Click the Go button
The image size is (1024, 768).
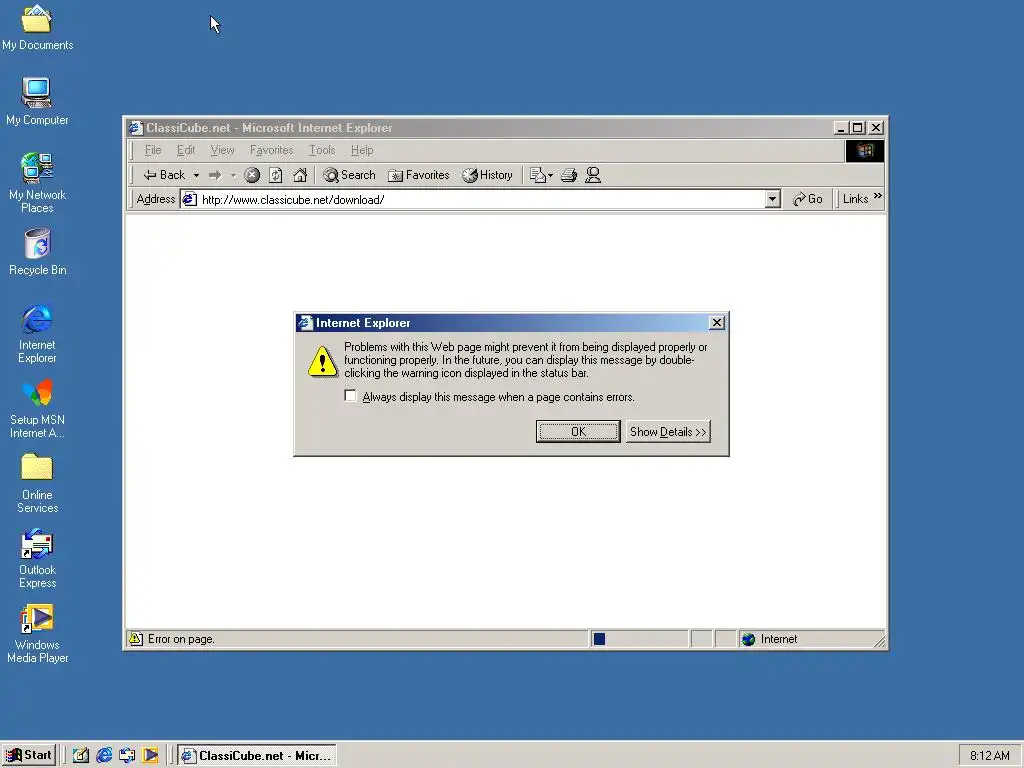[x=807, y=199]
